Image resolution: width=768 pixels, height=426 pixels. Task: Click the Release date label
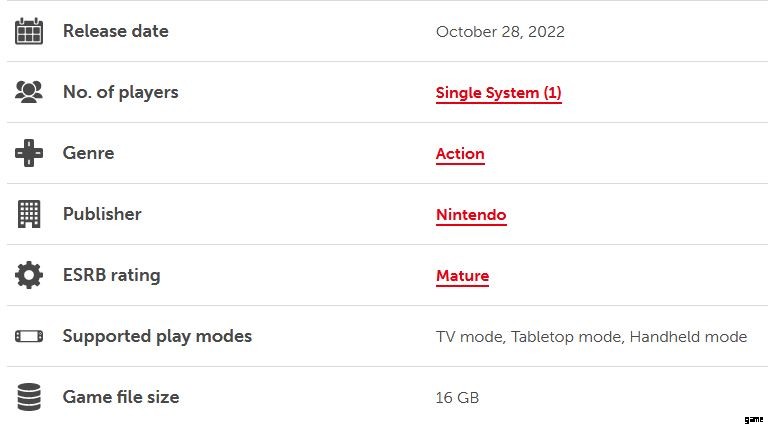115,31
